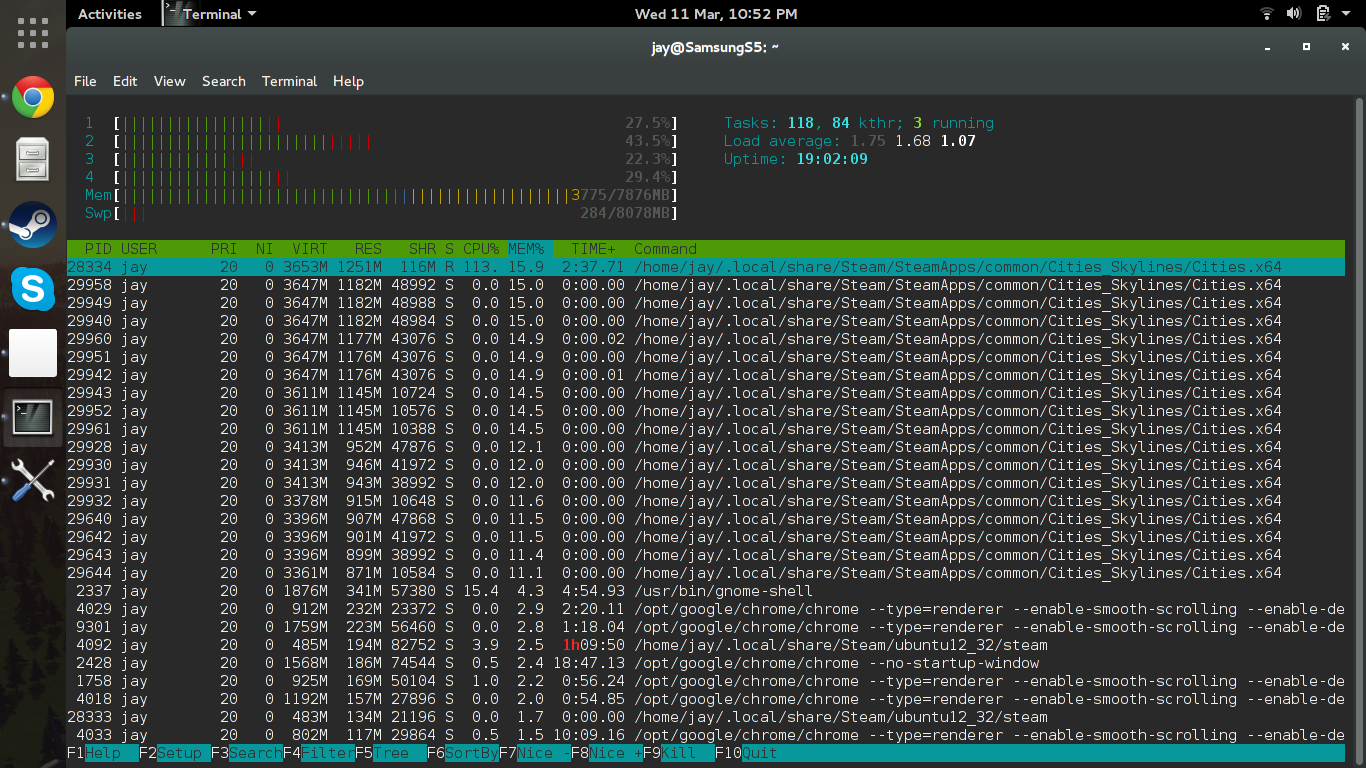Click the Load average text line
This screenshot has height=768, width=1366.
[850, 141]
